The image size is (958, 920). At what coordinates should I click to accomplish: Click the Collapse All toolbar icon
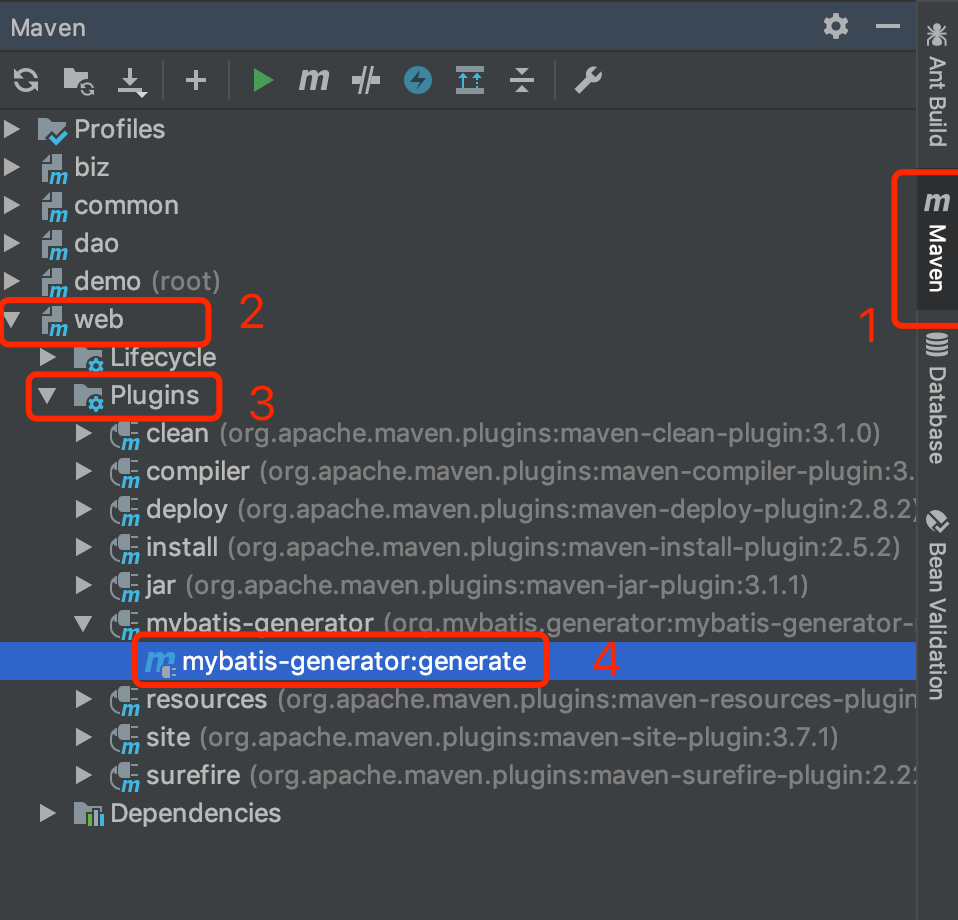pos(522,81)
